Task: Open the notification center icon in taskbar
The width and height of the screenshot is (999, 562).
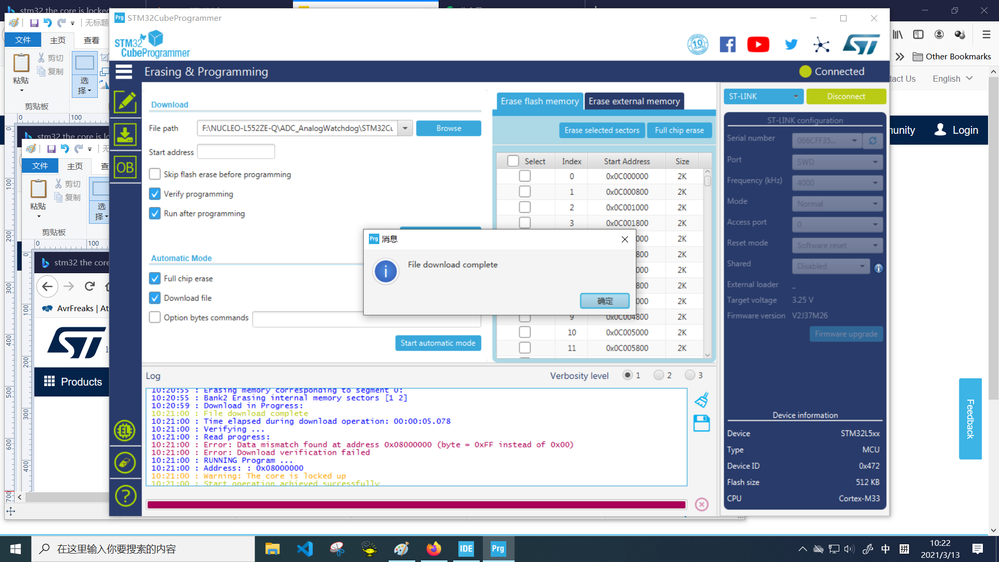Action: (x=977, y=549)
